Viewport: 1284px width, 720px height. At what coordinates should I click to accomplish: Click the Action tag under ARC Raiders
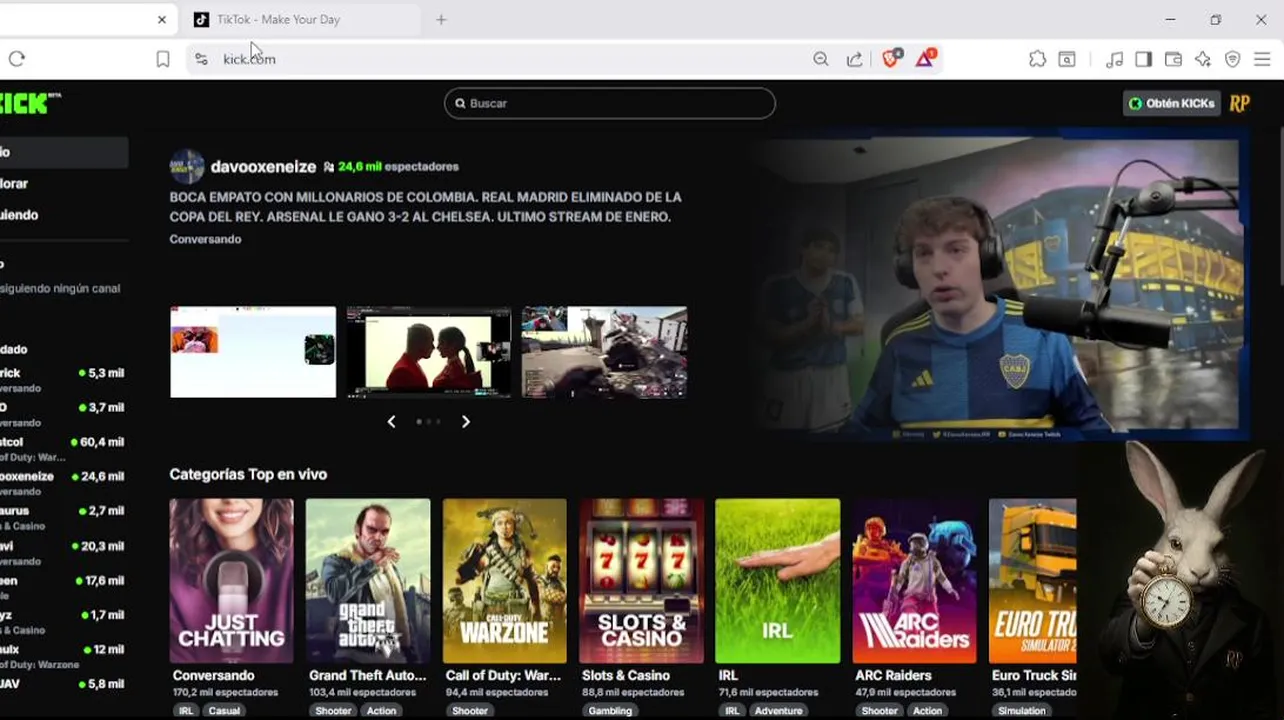click(x=927, y=711)
